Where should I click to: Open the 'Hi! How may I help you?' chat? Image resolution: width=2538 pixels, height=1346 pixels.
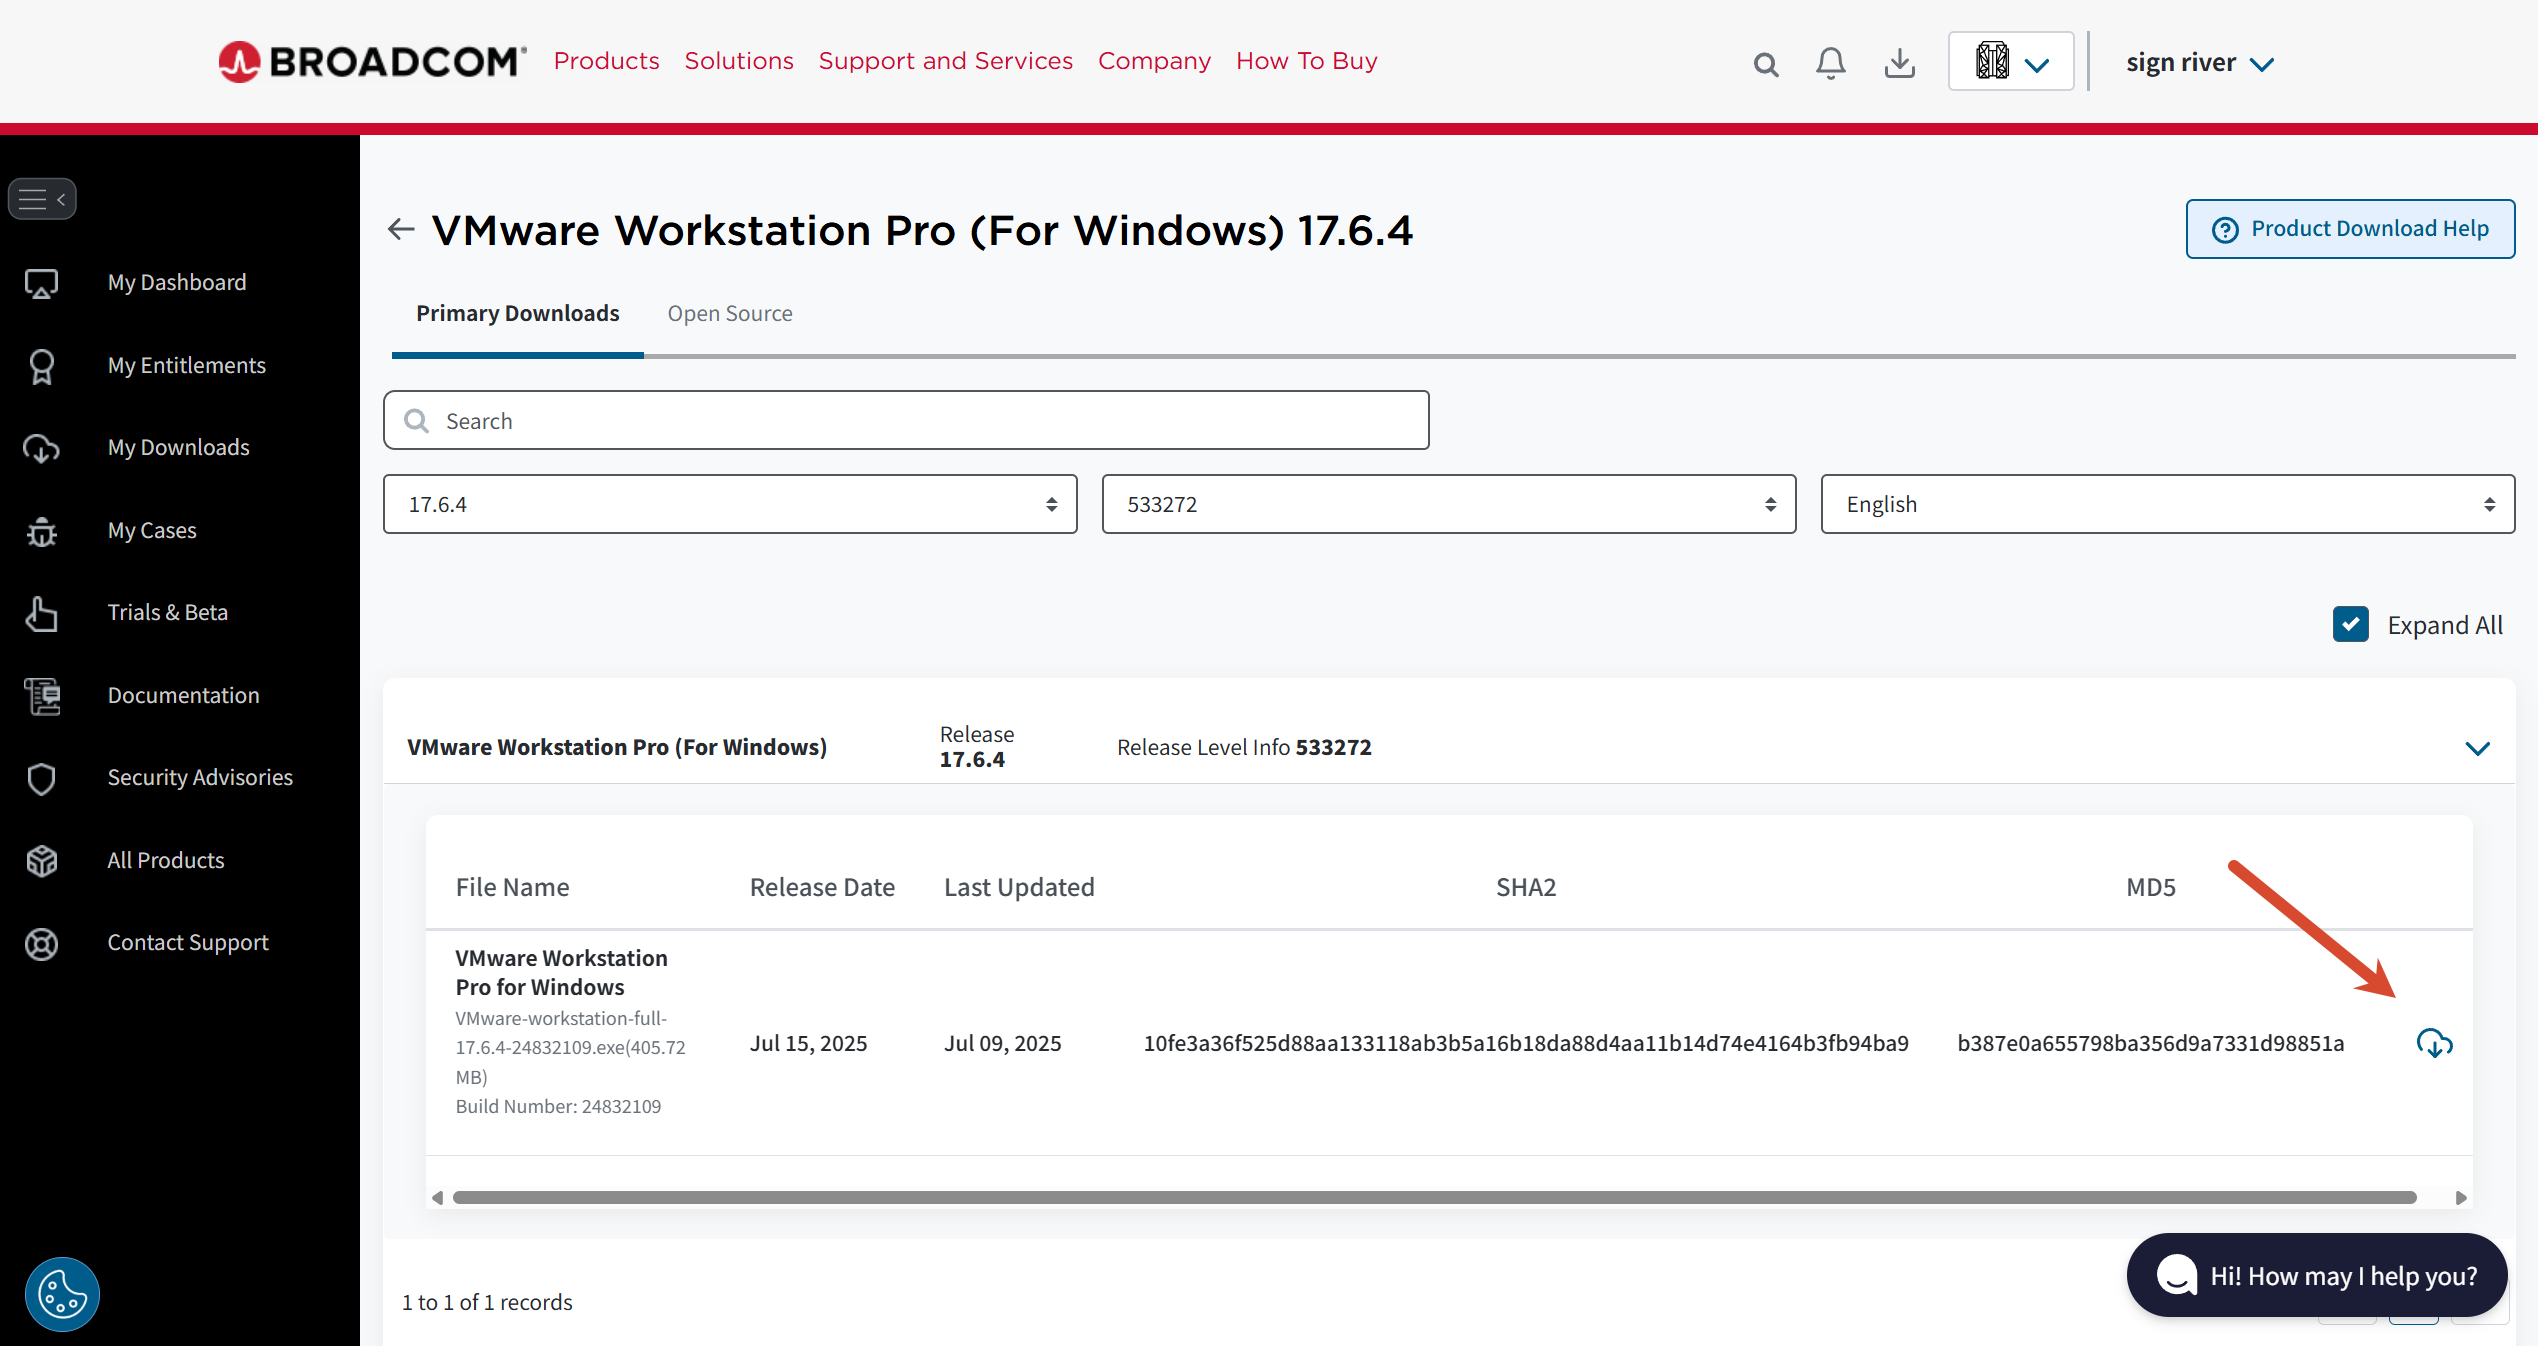(2317, 1276)
